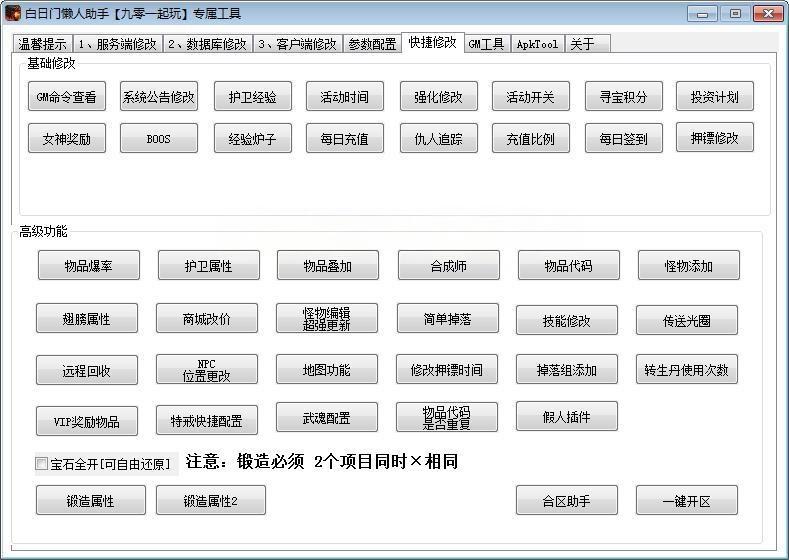Switch to the 温馨提示 tab
The width and height of the screenshot is (789, 560).
click(42, 45)
